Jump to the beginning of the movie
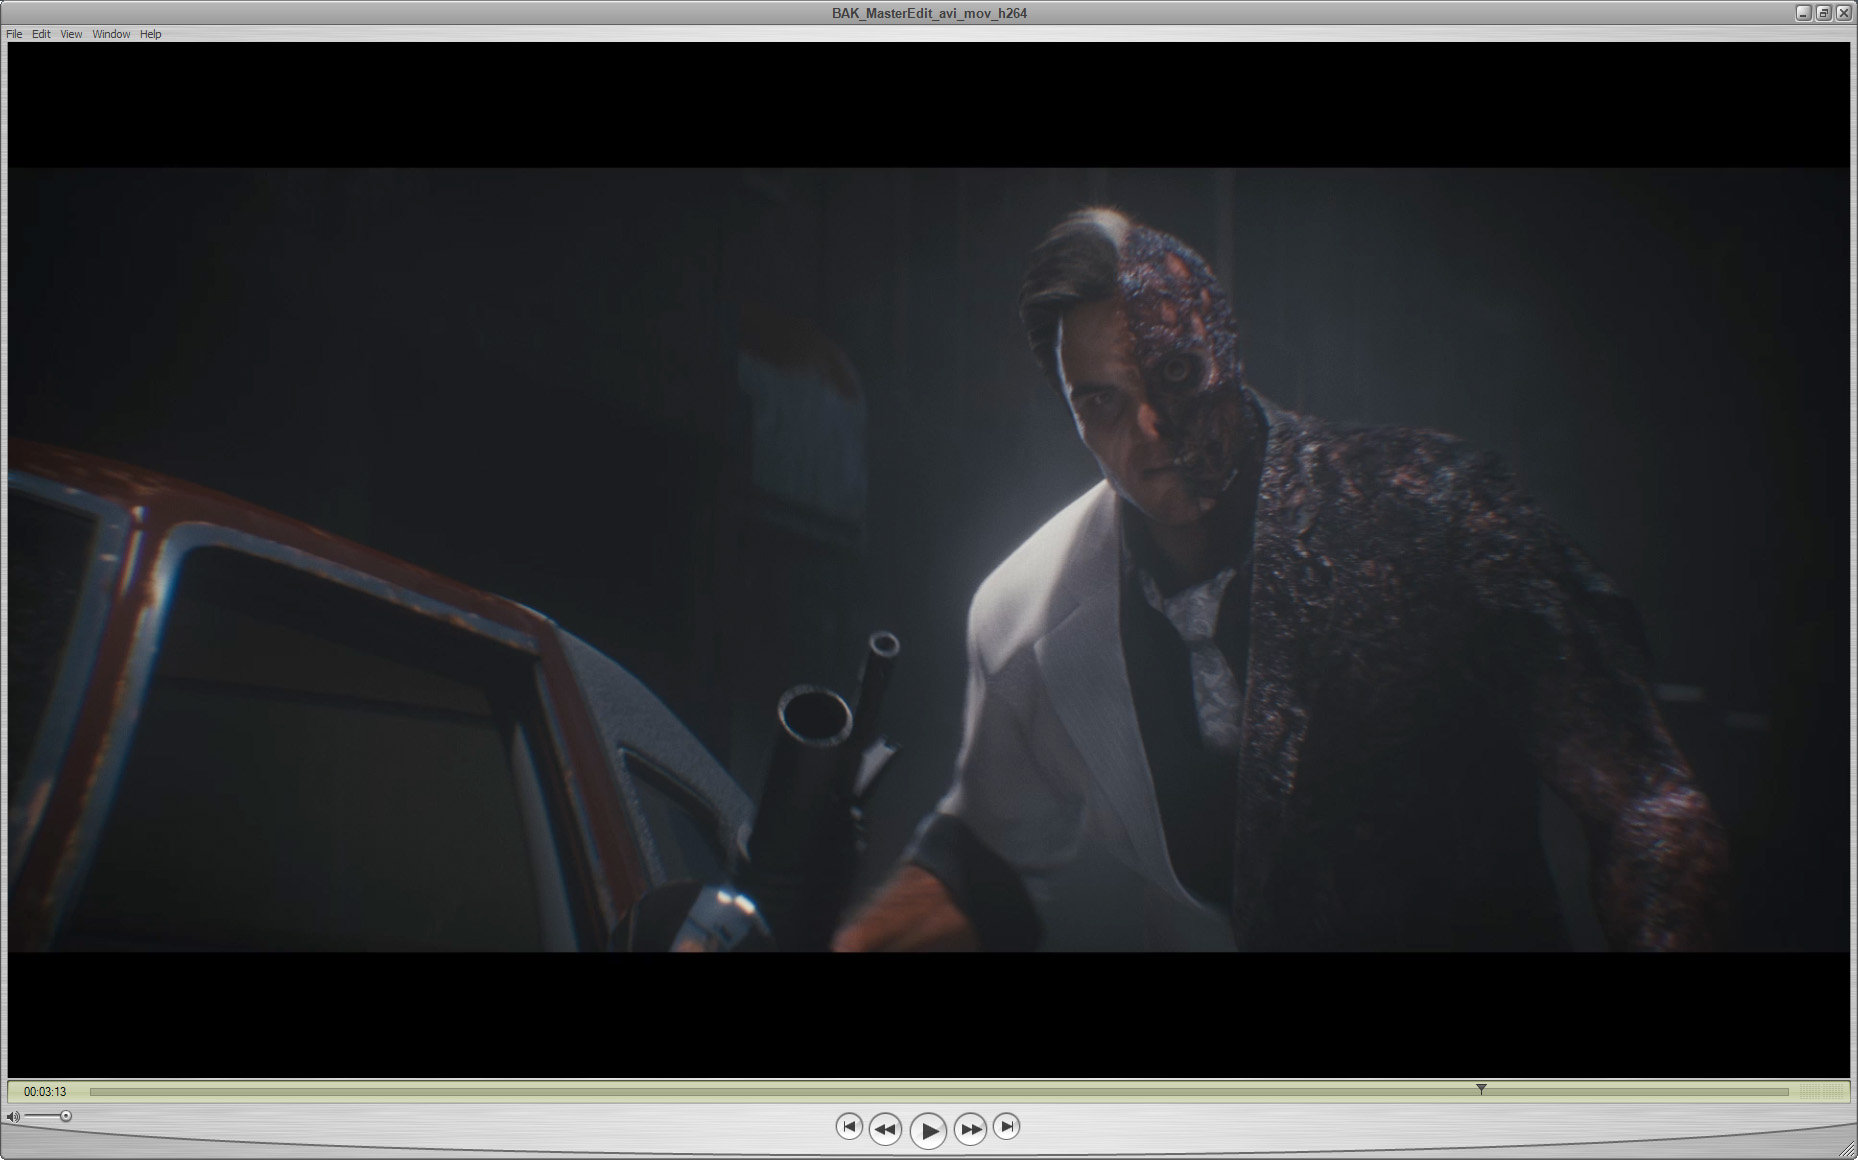Image resolution: width=1858 pixels, height=1160 pixels. (x=848, y=1126)
